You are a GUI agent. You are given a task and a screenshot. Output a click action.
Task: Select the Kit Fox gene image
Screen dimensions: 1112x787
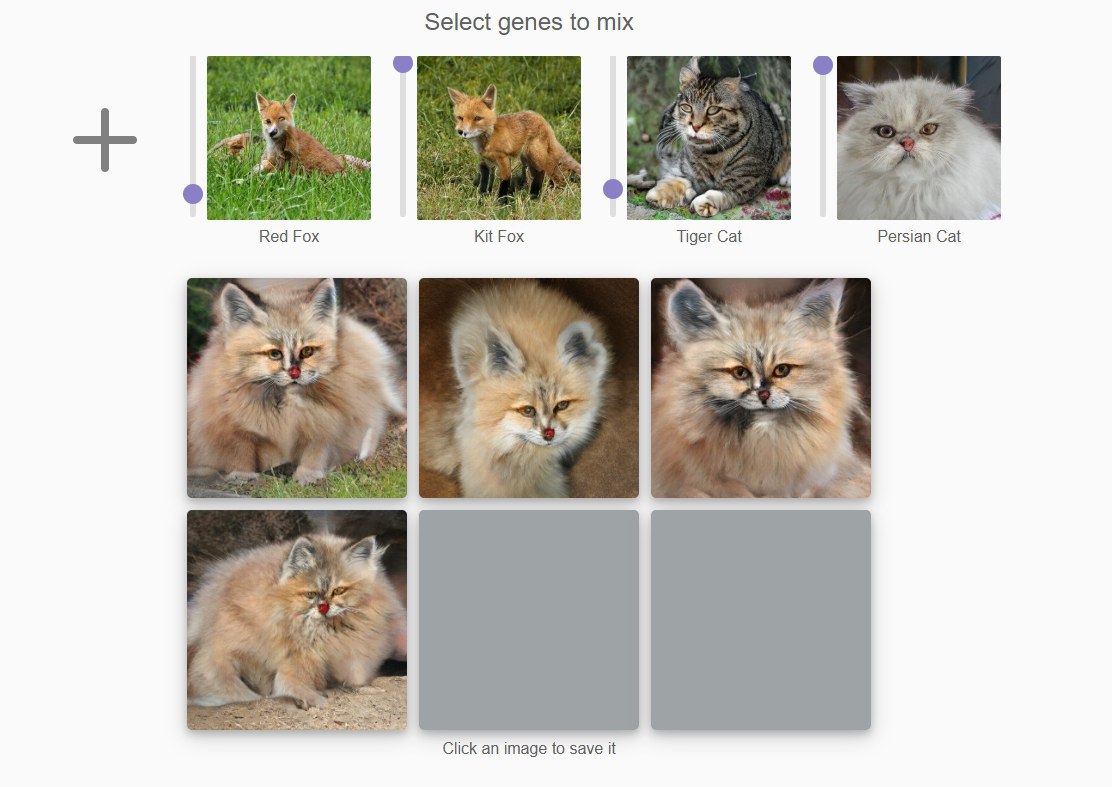pyautogui.click(x=499, y=138)
